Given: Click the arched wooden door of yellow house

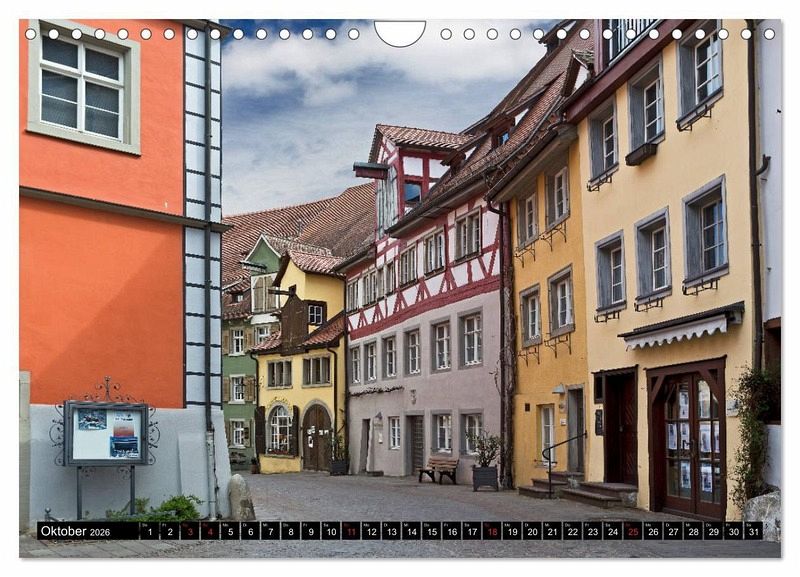Looking at the screenshot, I should [x=316, y=437].
